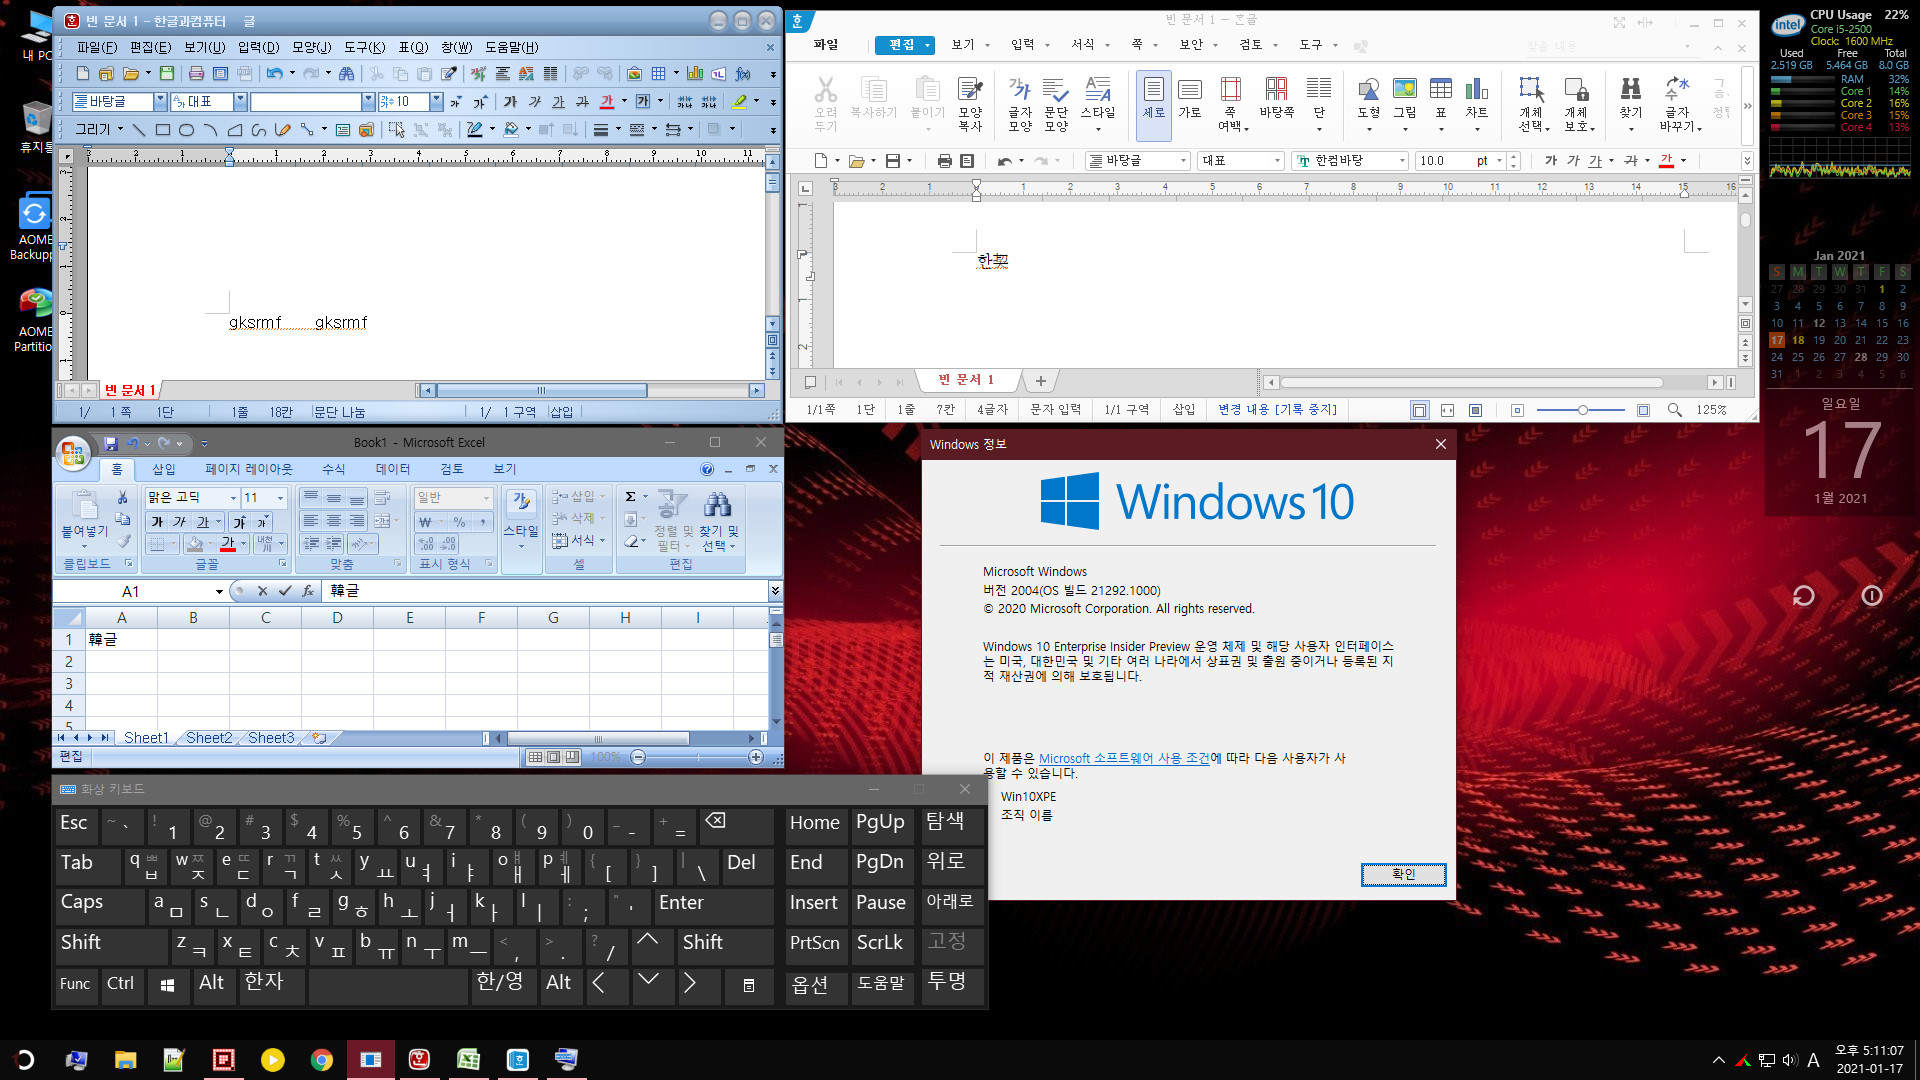Open Microsoft 소프트웨어 사용 조건 link
The image size is (1920, 1080).
[x=1124, y=759]
